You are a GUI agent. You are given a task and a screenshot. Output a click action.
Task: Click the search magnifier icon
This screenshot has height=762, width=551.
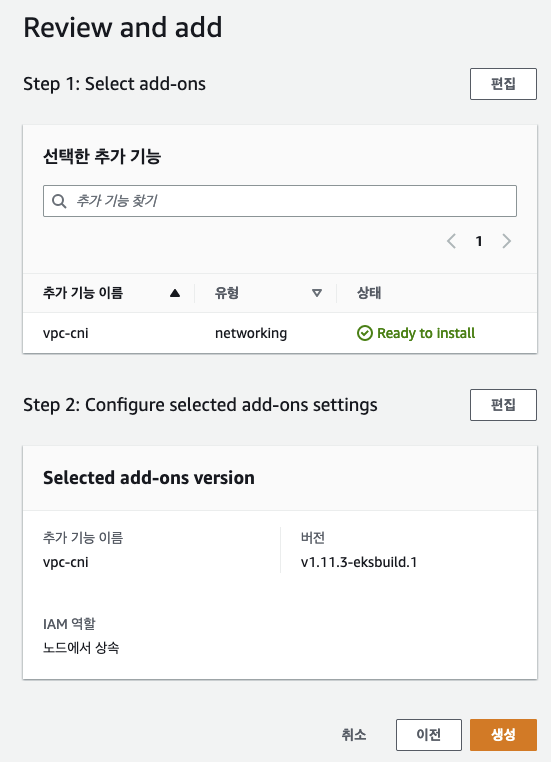59,201
